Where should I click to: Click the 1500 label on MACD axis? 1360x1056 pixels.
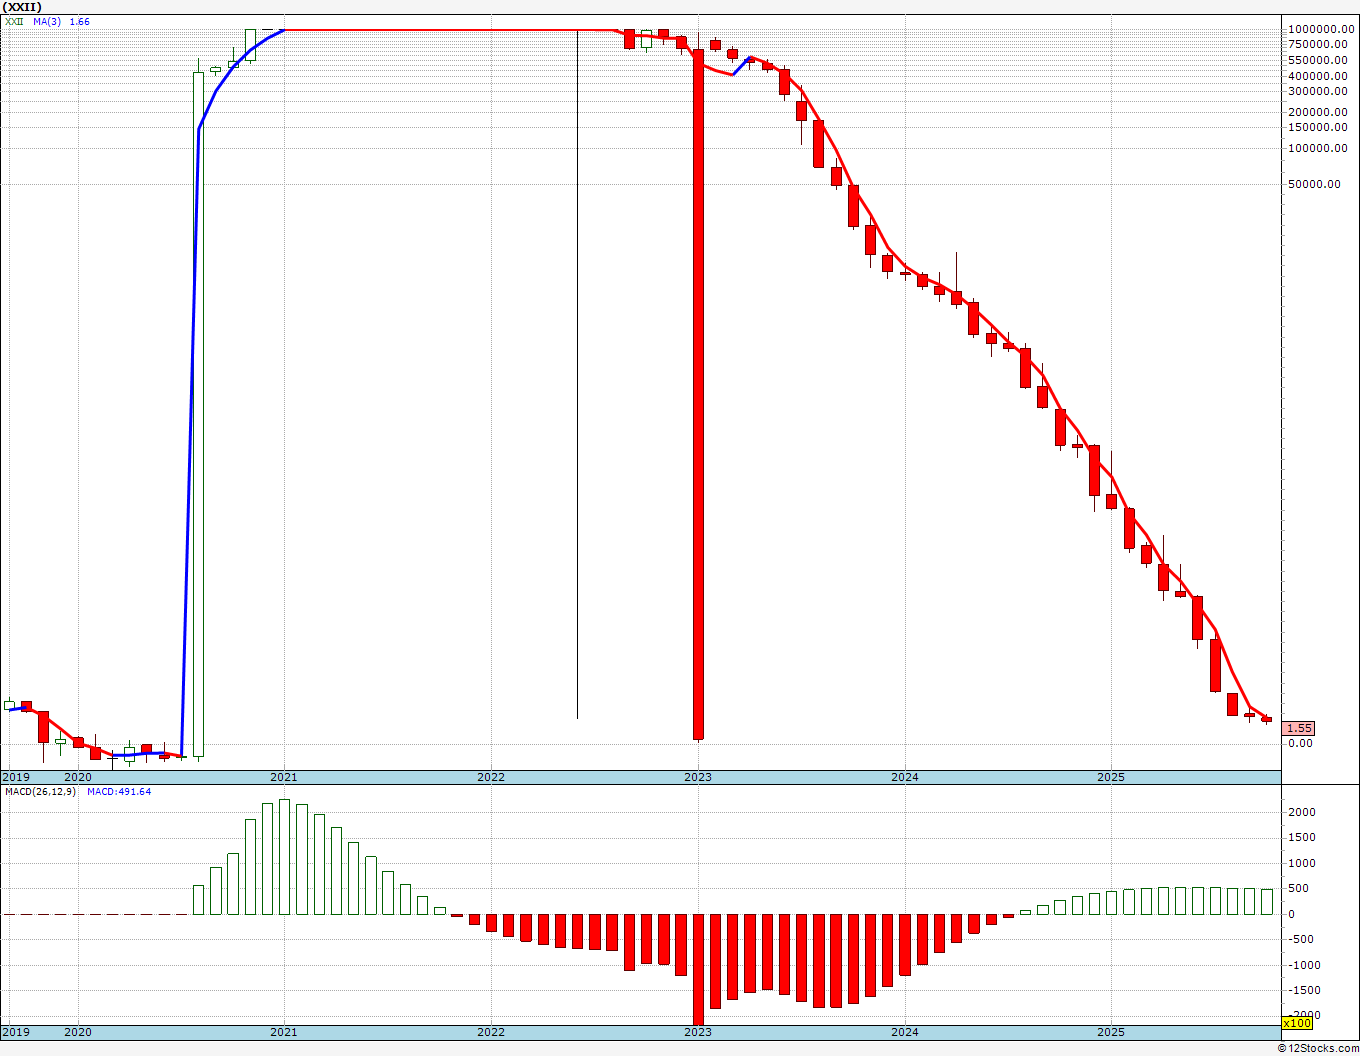click(1301, 838)
